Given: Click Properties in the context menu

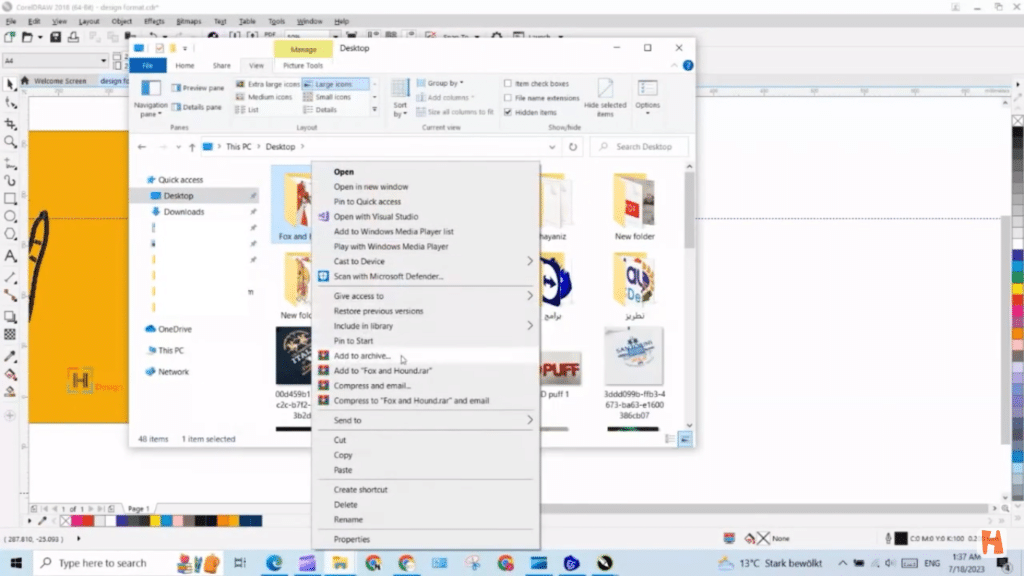Looking at the screenshot, I should [426, 539].
